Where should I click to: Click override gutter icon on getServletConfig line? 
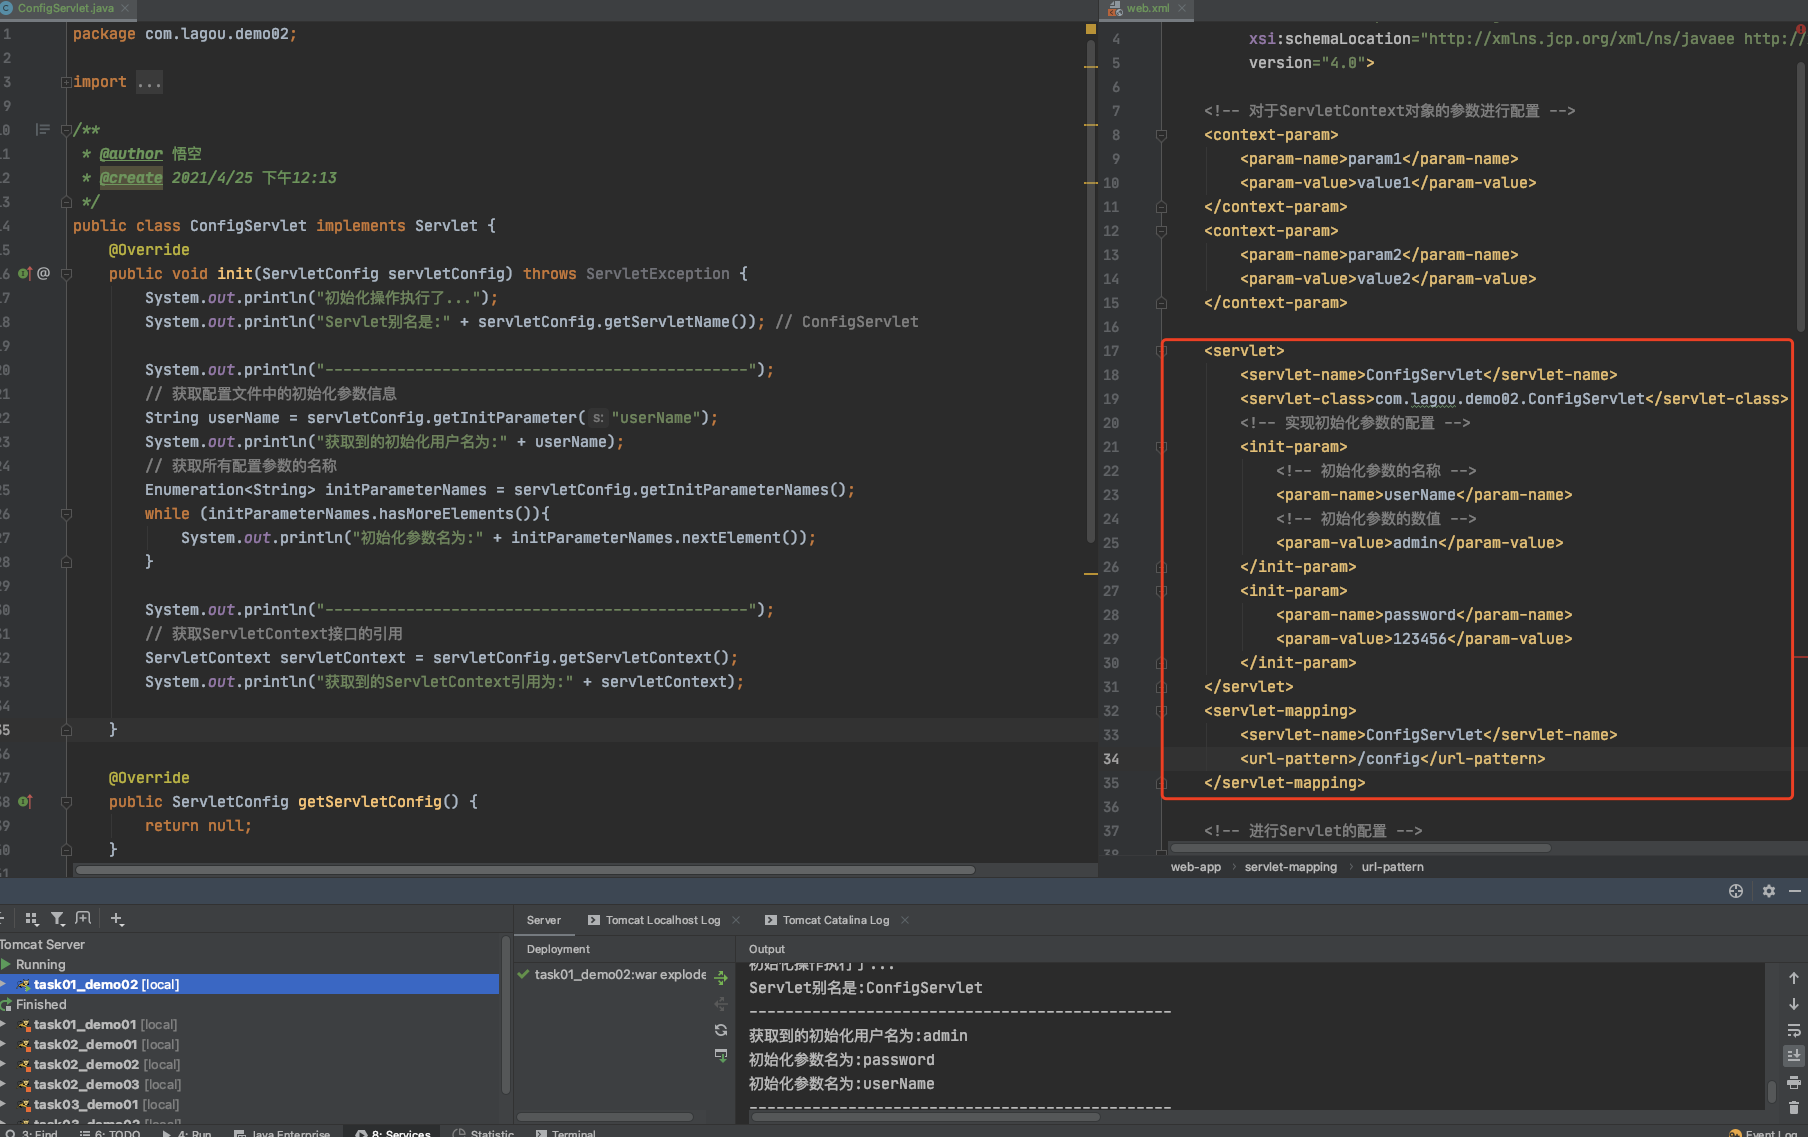25,801
